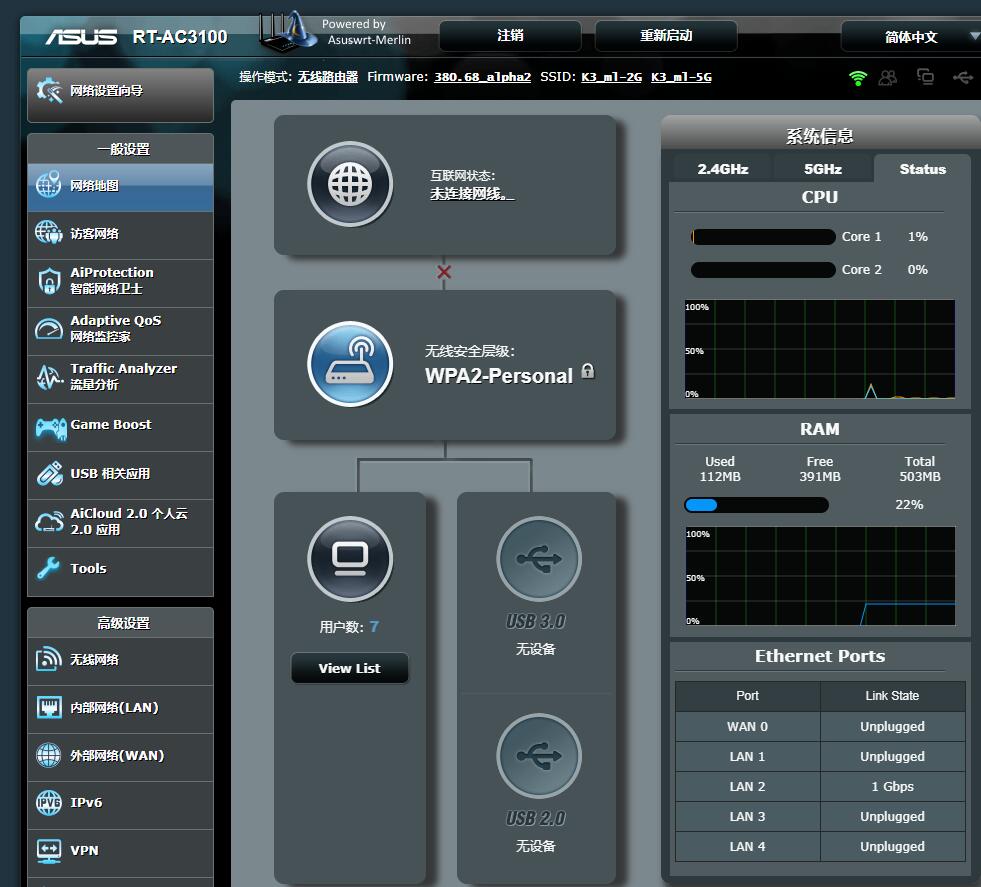Click the internet status globe icon
Screen dimensions: 981x887
pos(350,184)
